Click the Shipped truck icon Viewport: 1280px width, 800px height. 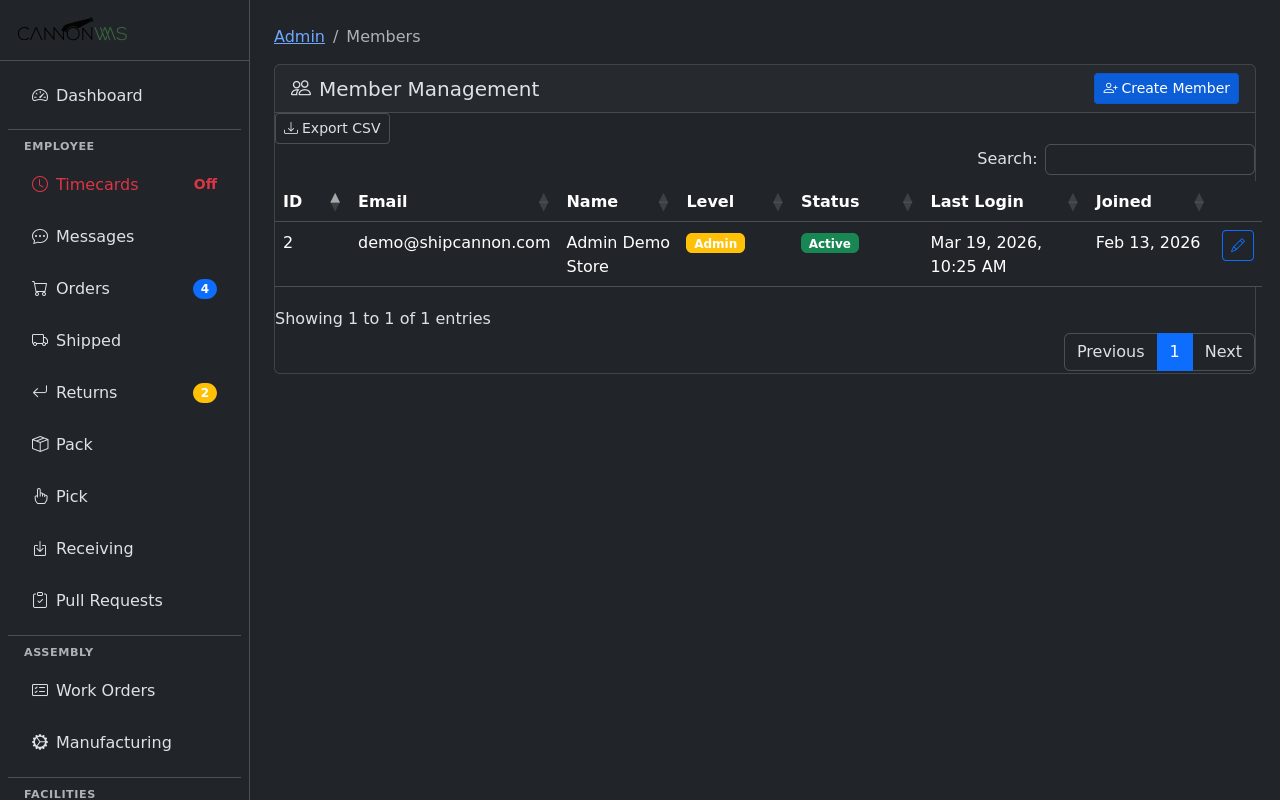click(x=39, y=340)
